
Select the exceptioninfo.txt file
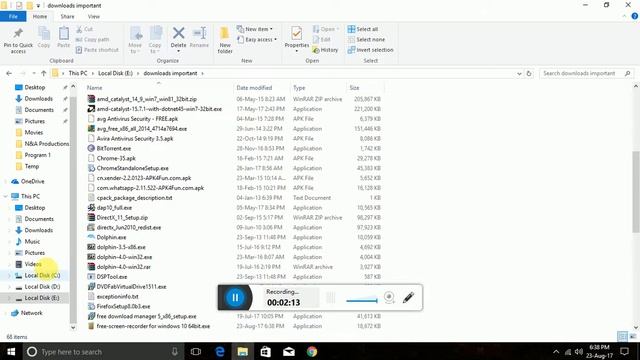click(x=117, y=297)
